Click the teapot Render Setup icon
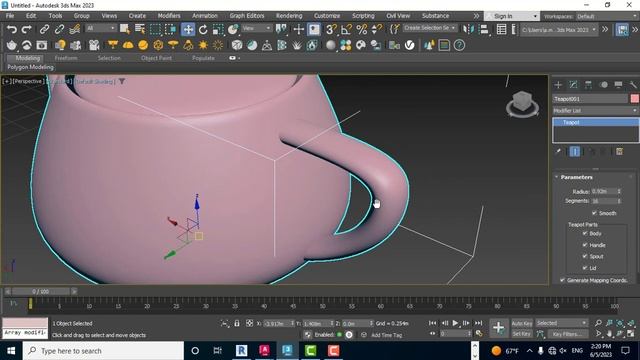This screenshot has height=360, width=640. [x=12, y=45]
